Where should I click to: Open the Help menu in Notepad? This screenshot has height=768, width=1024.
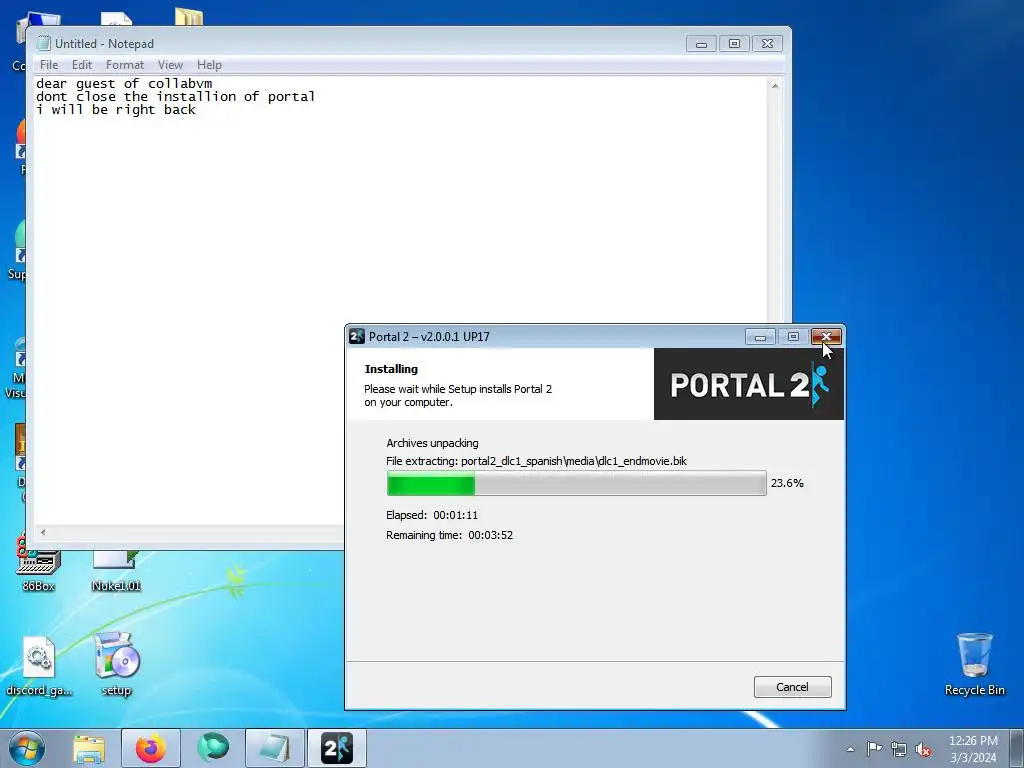(209, 65)
